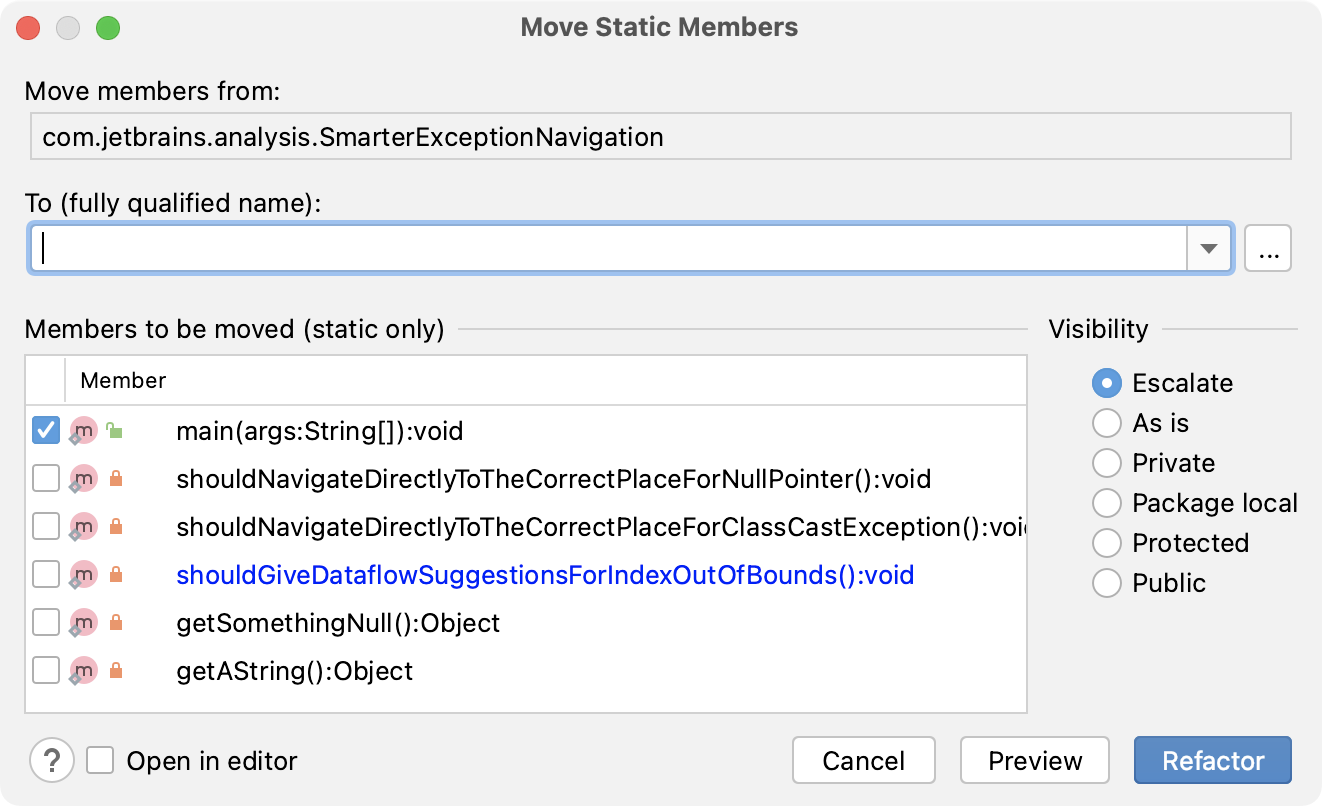Click the Member column header
This screenshot has height=806, width=1322.
click(123, 380)
